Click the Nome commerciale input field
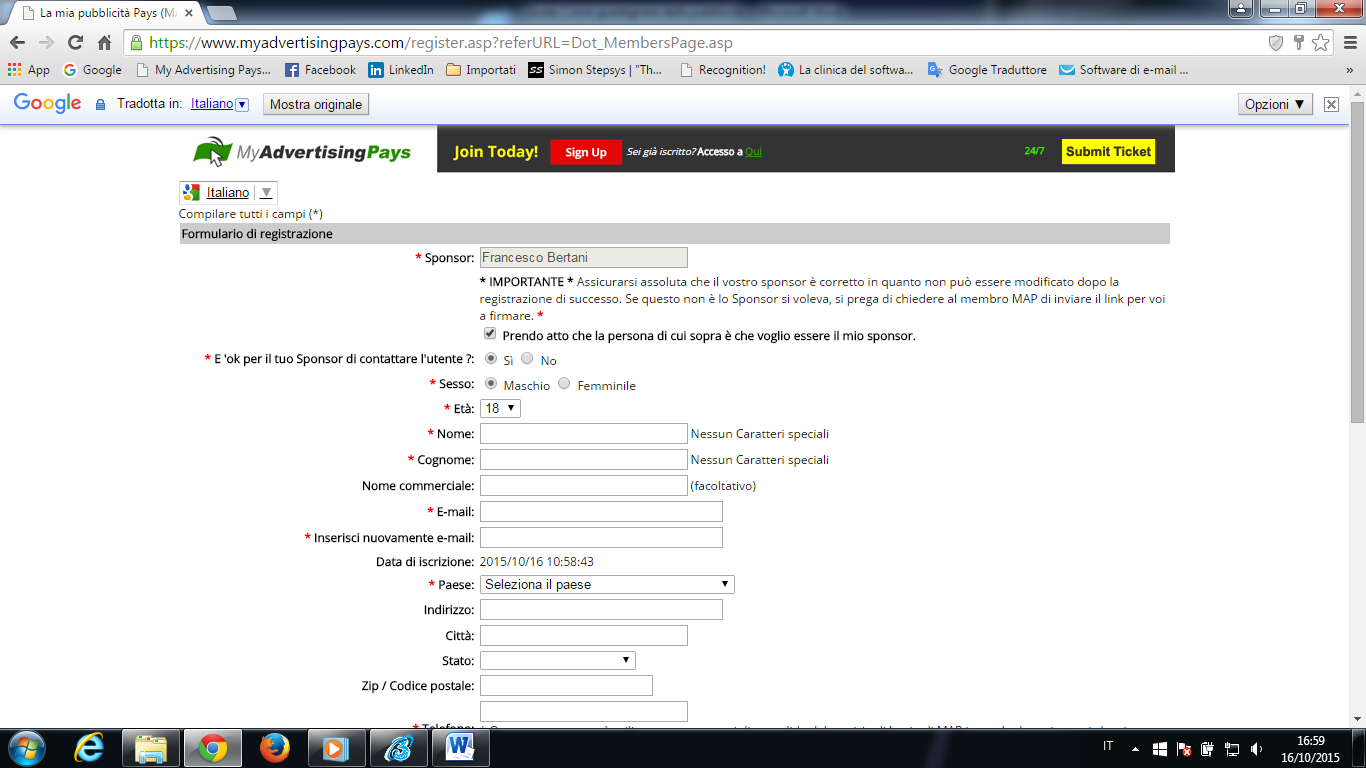Viewport: 1366px width, 768px height. [x=584, y=485]
